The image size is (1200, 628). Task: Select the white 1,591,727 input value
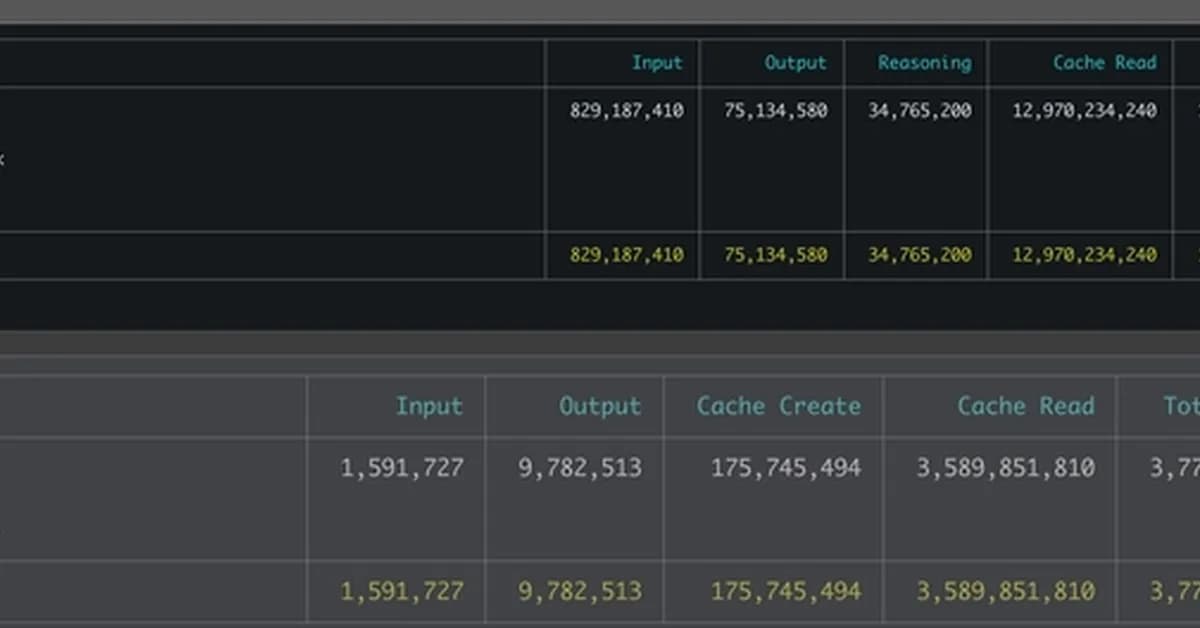[402, 468]
